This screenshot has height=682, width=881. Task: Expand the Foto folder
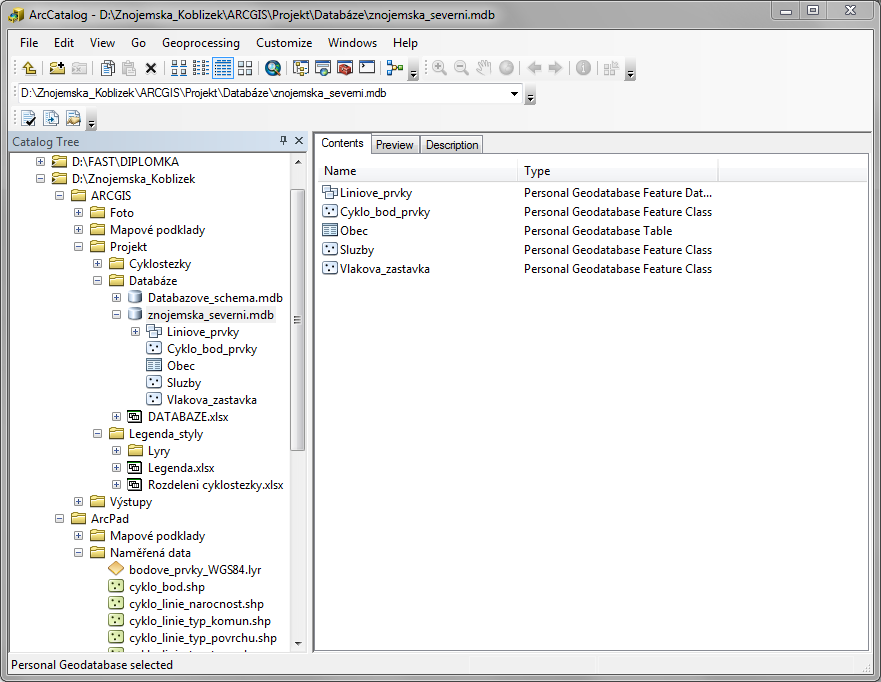click(x=79, y=213)
